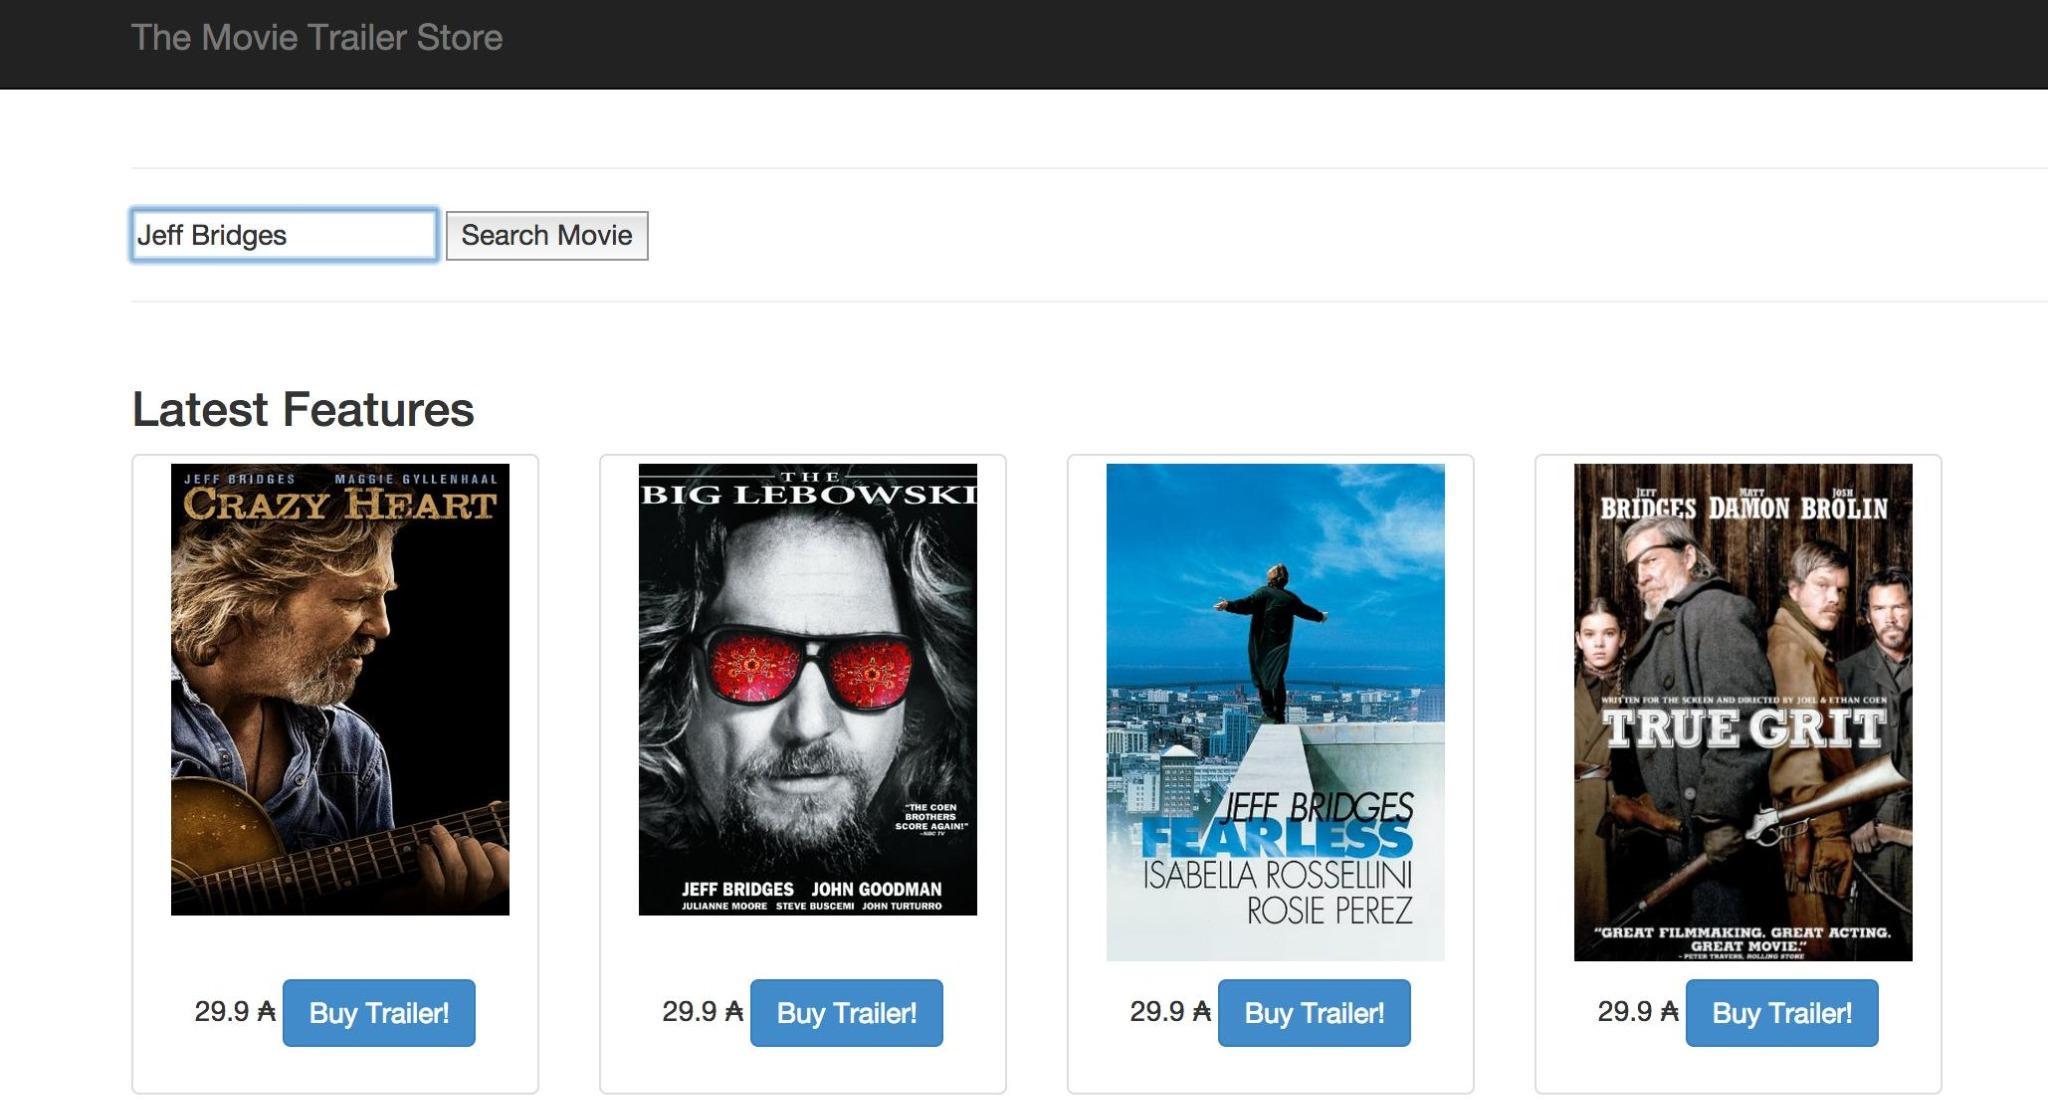2048x1106 pixels.
Task: Click the currency symbol beside True Grit price
Action: click(x=1669, y=1012)
